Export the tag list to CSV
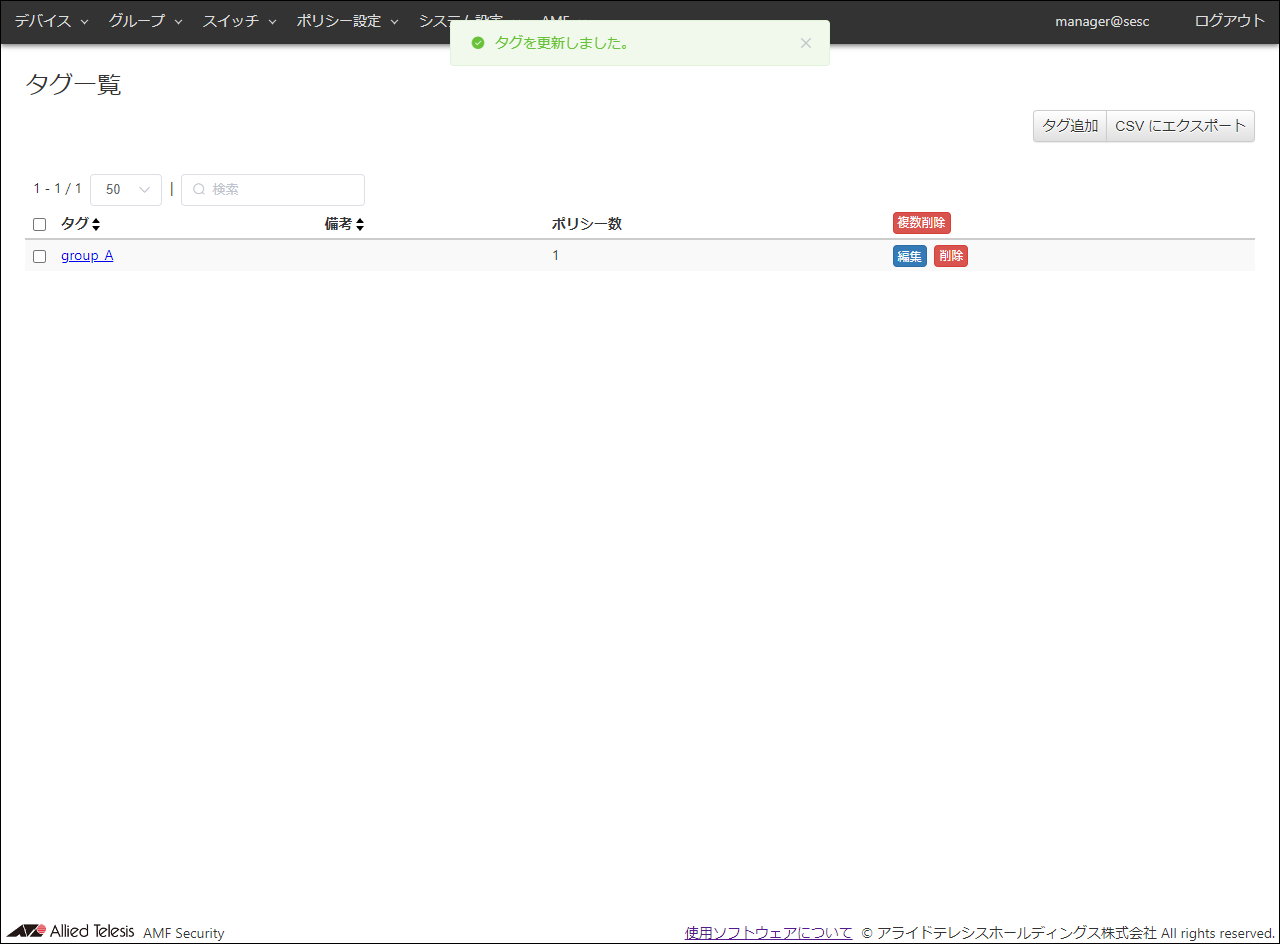The width and height of the screenshot is (1280, 944). (1180, 126)
